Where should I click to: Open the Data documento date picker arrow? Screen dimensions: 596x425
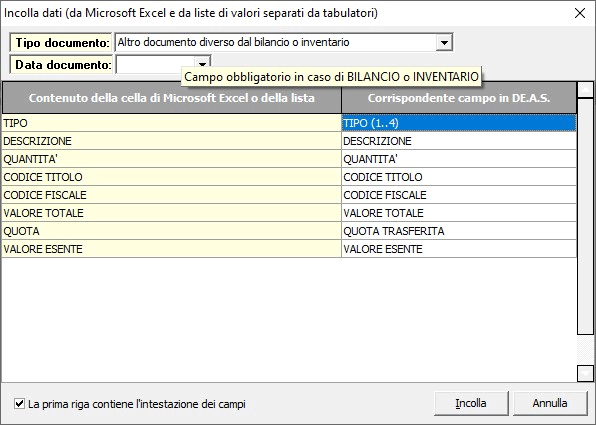click(202, 63)
